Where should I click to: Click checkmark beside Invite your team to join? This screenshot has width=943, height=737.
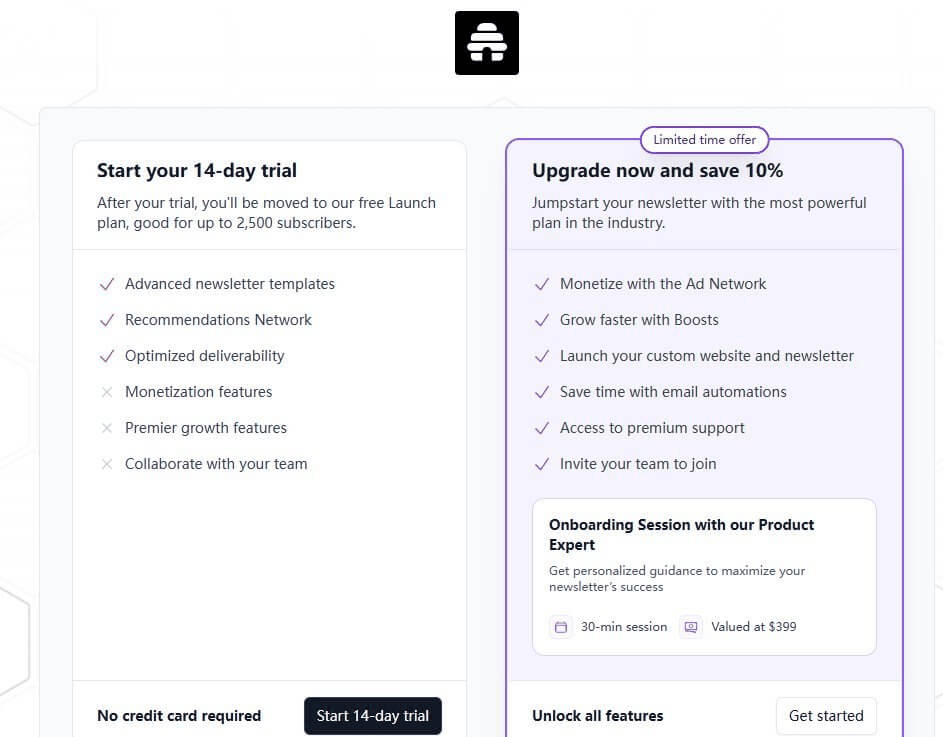click(x=541, y=464)
